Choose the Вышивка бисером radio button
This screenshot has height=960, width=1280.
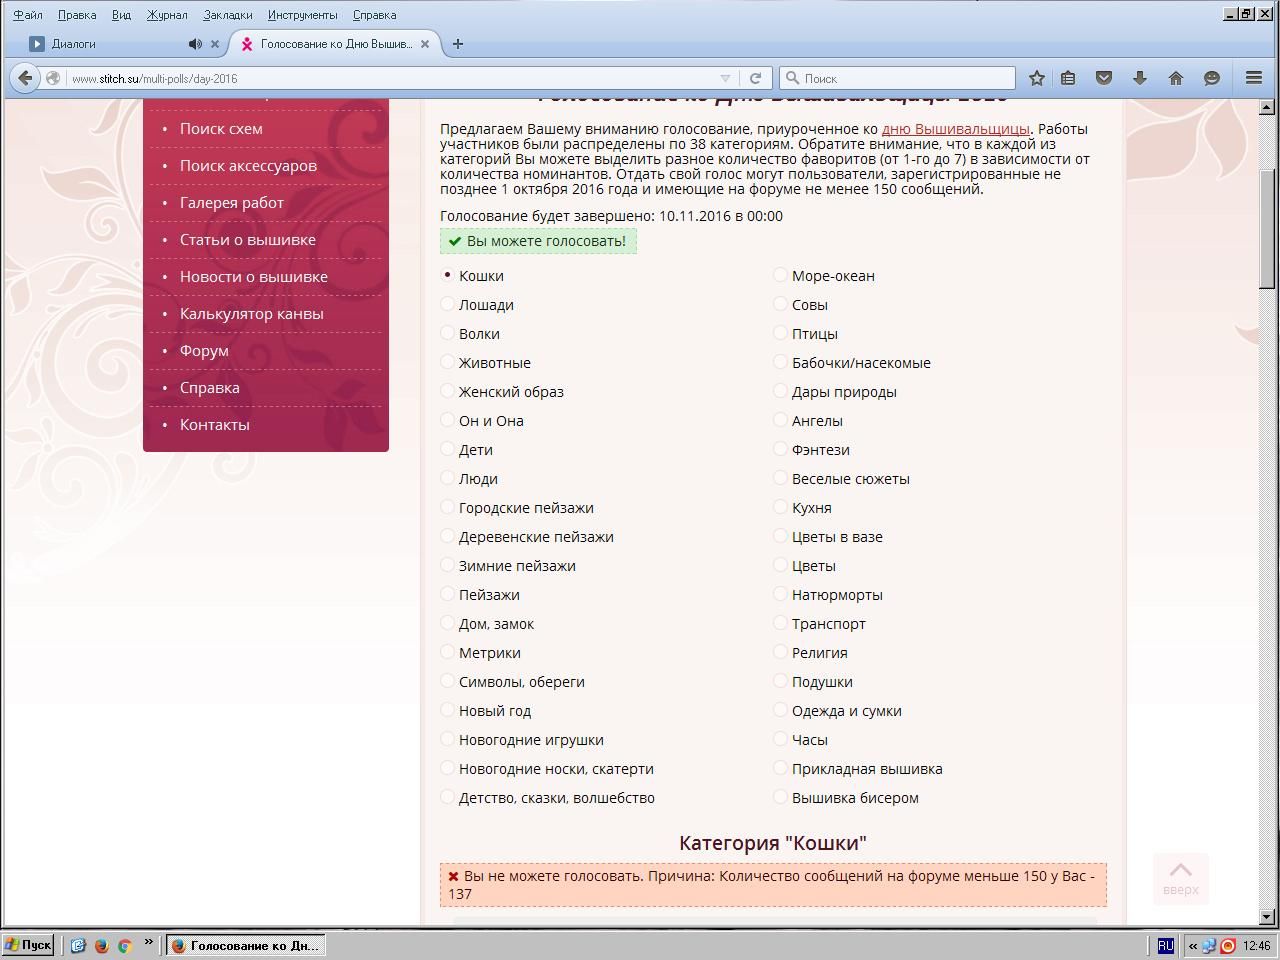click(781, 798)
